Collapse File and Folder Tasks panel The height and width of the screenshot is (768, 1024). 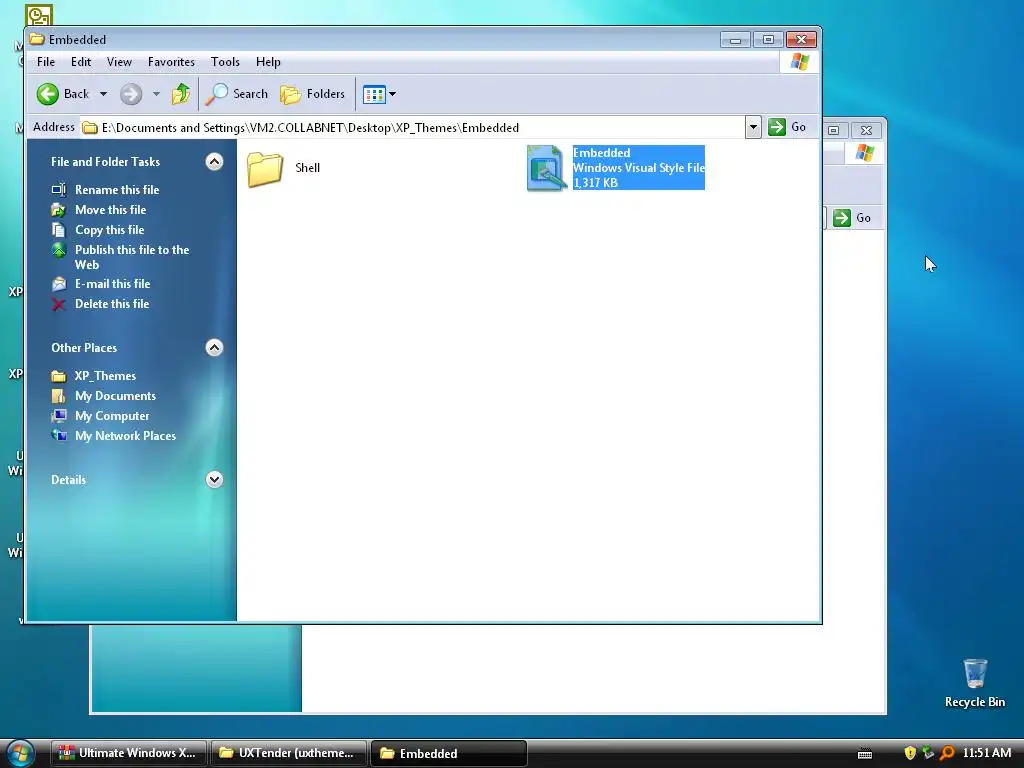coord(214,161)
